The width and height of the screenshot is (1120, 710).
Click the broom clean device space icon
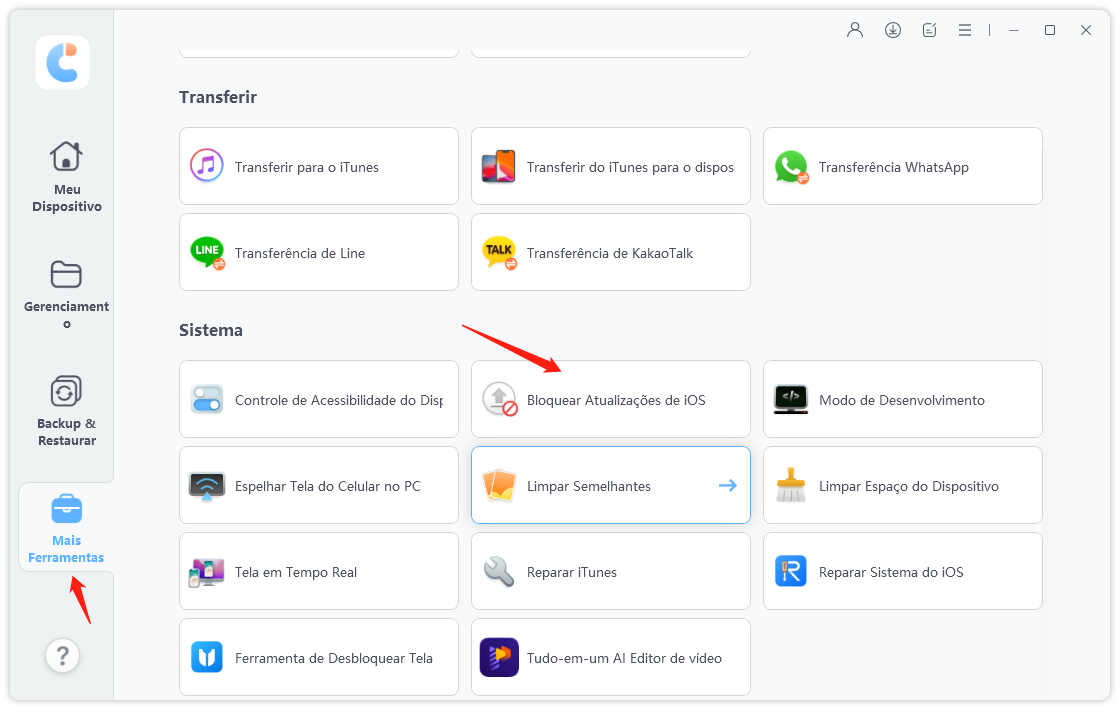pyautogui.click(x=791, y=486)
